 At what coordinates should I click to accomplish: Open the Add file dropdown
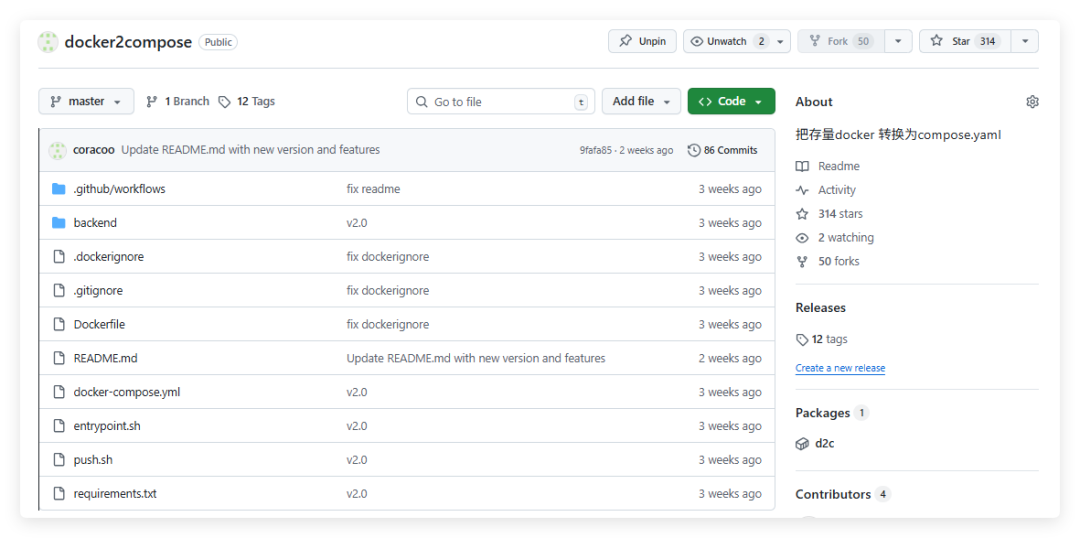(641, 101)
